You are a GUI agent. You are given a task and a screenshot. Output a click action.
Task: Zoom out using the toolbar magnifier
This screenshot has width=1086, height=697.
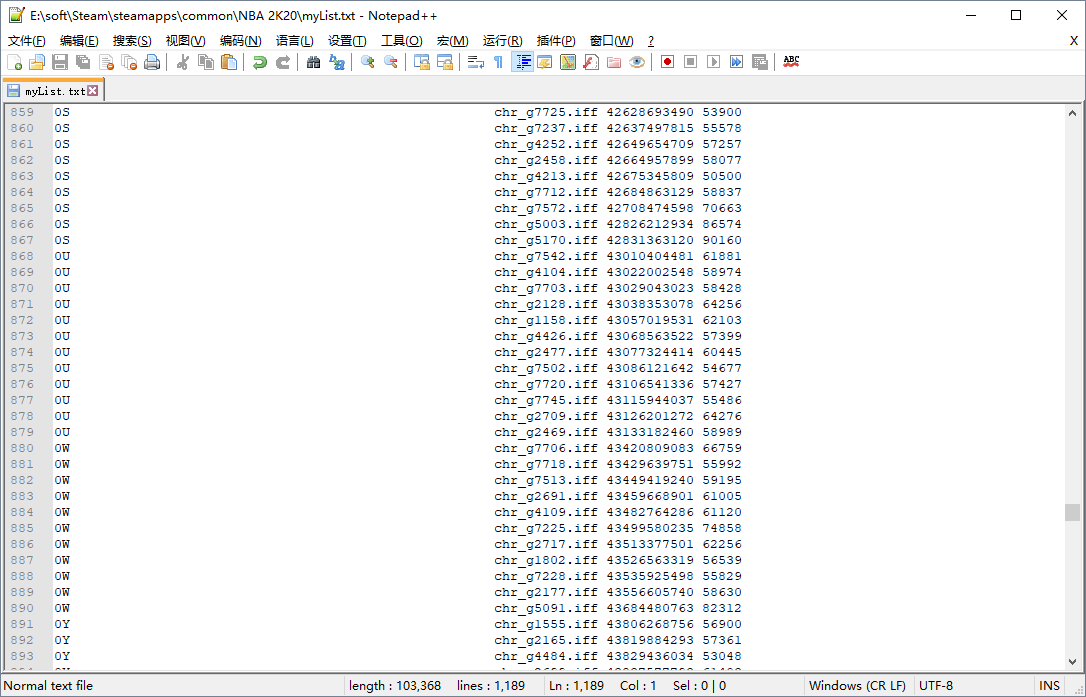(x=391, y=62)
